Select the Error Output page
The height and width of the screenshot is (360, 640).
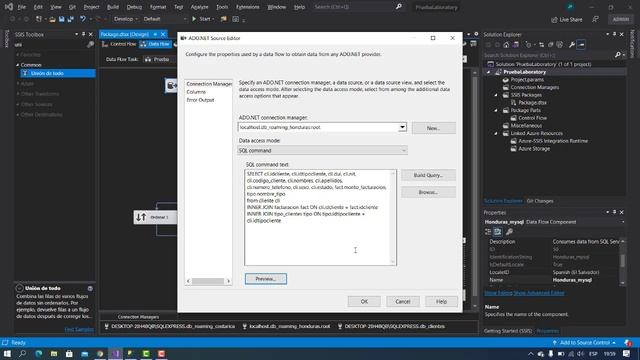point(200,100)
